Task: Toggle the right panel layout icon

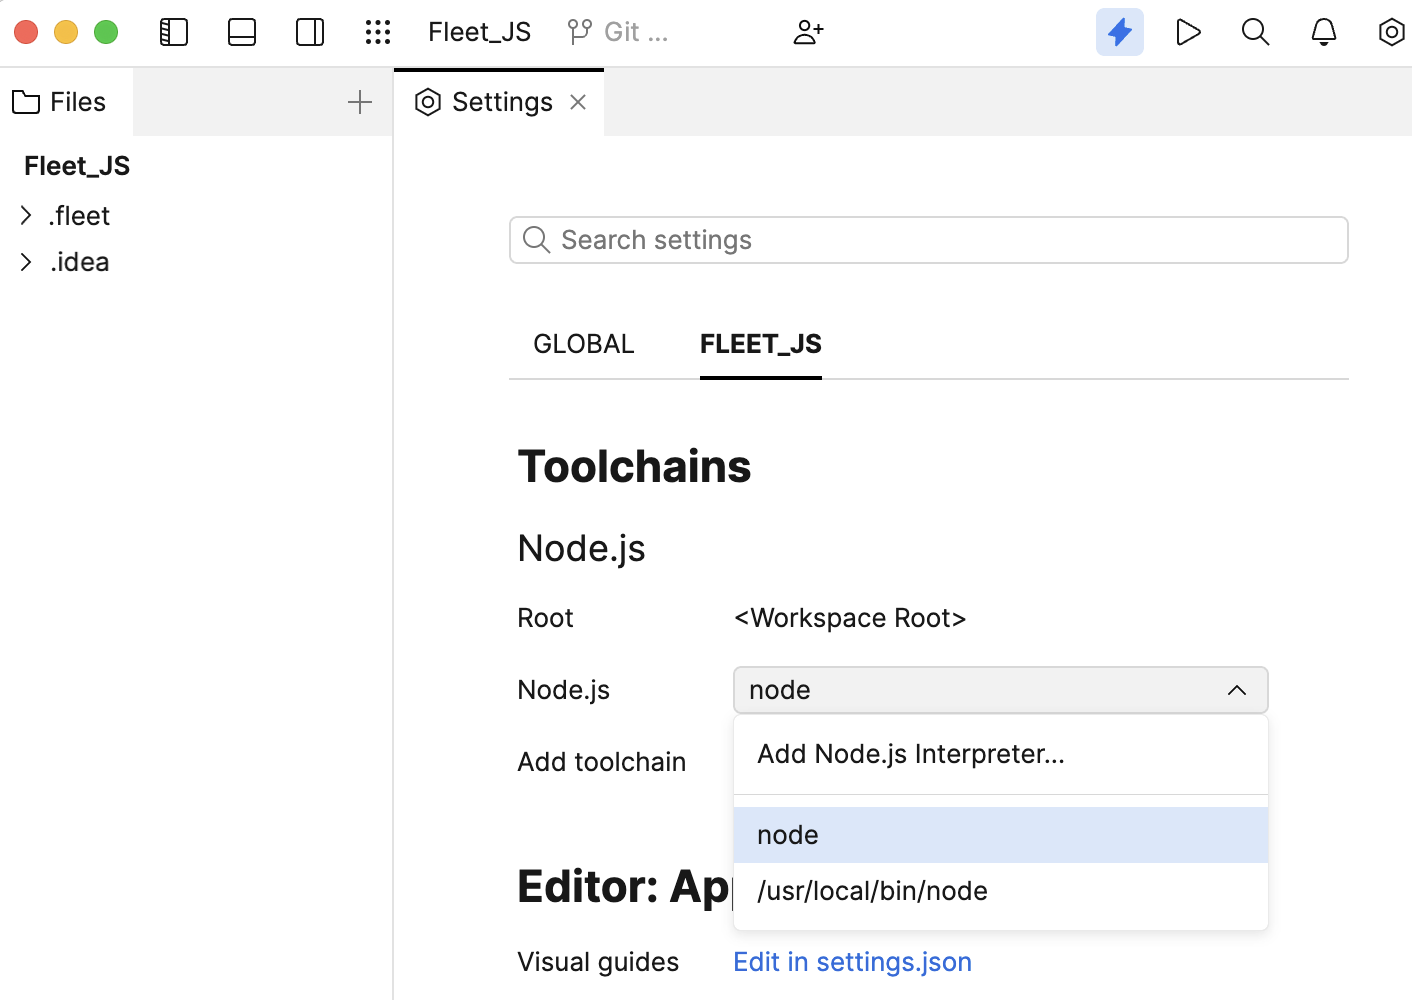Action: pyautogui.click(x=309, y=31)
